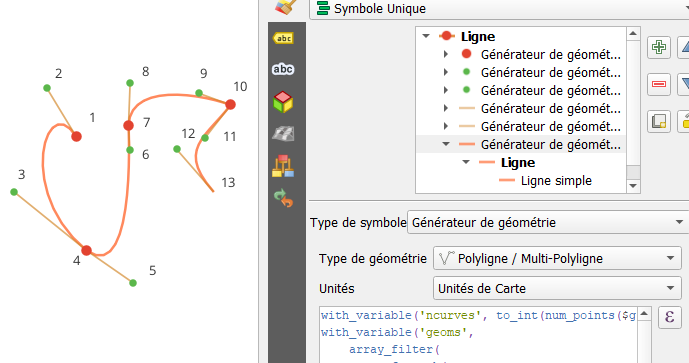Click red vertex point 1 on map
The height and width of the screenshot is (363, 689).
[76, 137]
